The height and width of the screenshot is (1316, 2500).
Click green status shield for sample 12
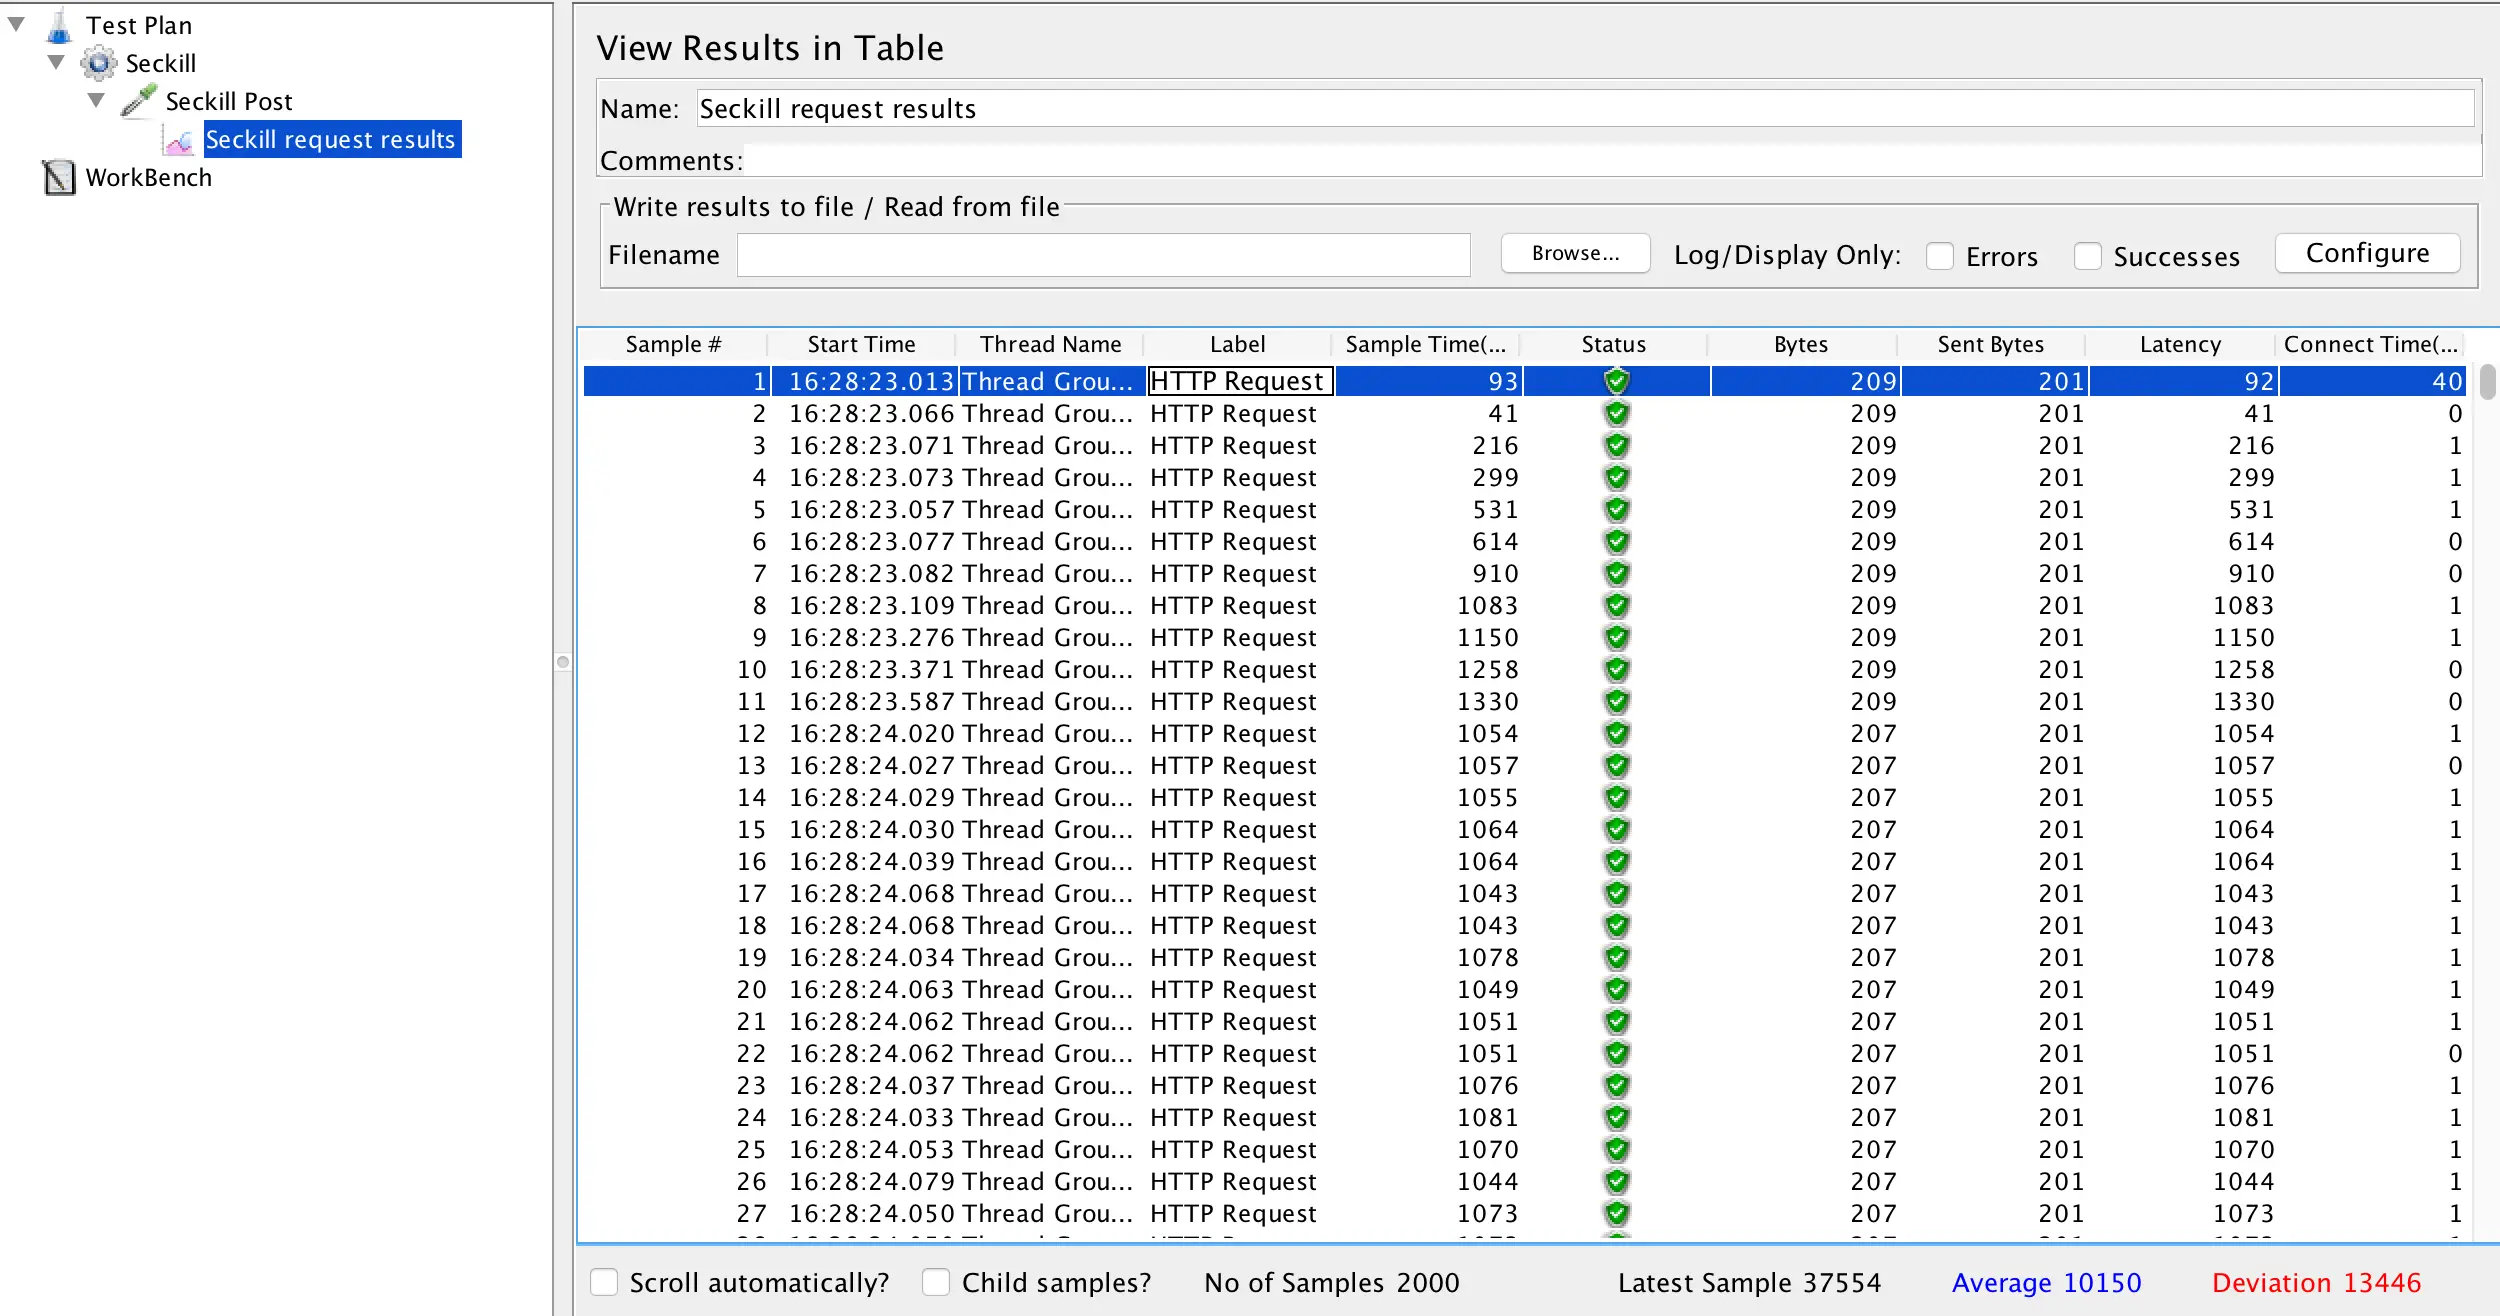pos(1616,734)
